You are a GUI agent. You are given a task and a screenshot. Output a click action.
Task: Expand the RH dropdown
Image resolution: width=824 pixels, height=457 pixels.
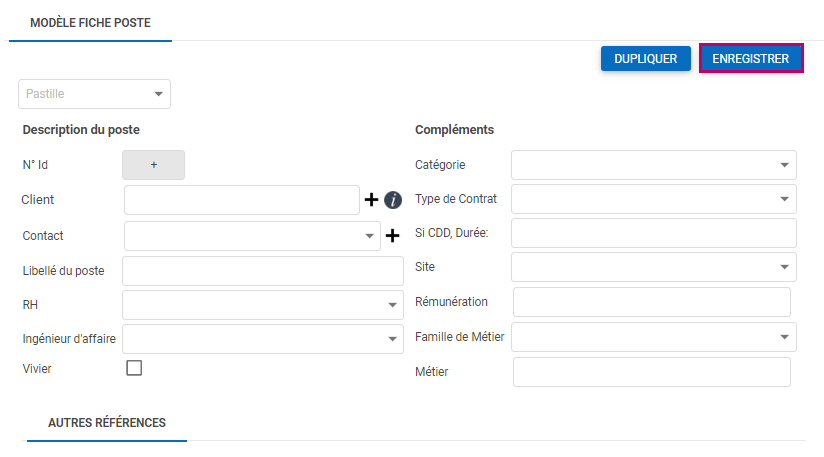pyautogui.click(x=262, y=305)
